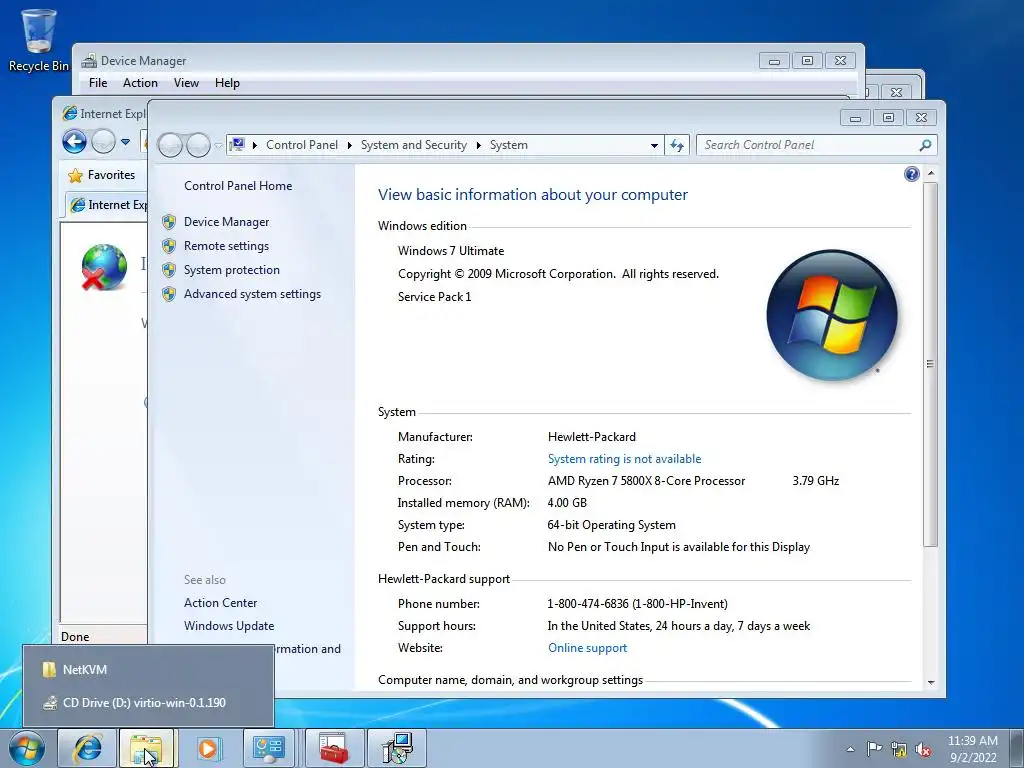Image resolution: width=1024 pixels, height=768 pixels.
Task: Open the blue help question mark
Action: pos(912,174)
